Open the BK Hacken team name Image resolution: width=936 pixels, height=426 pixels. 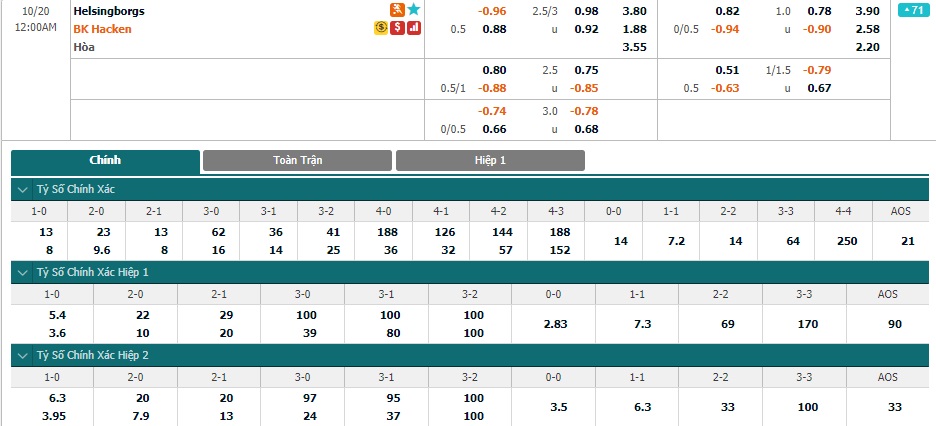(x=103, y=29)
